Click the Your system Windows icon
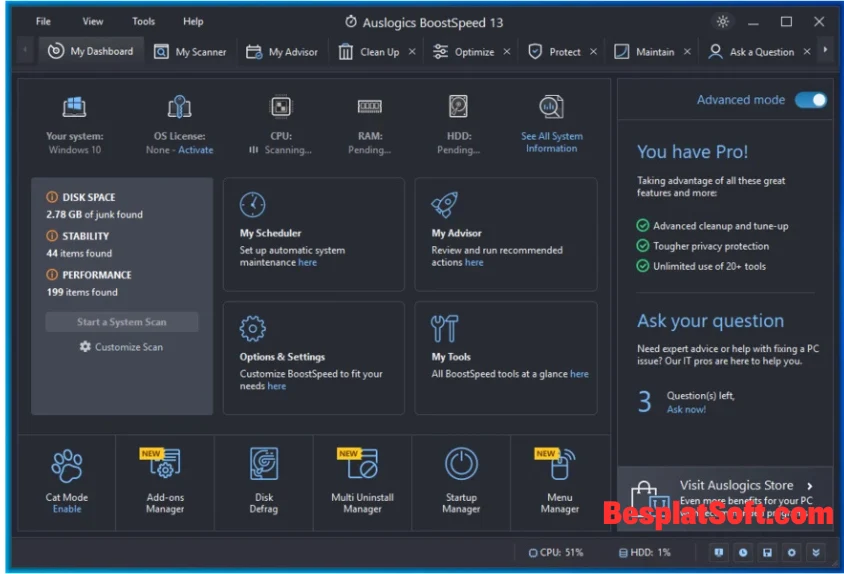This screenshot has height=574, width=844. [x=74, y=107]
